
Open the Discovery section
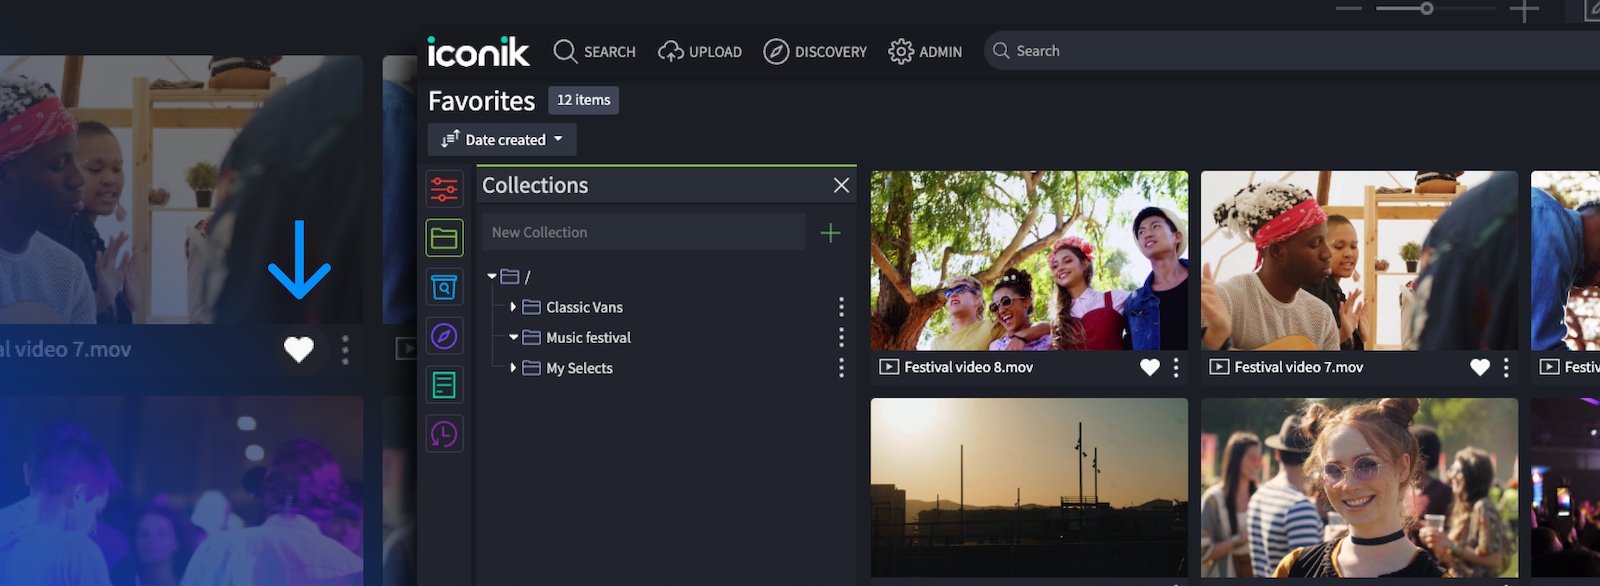(x=815, y=52)
